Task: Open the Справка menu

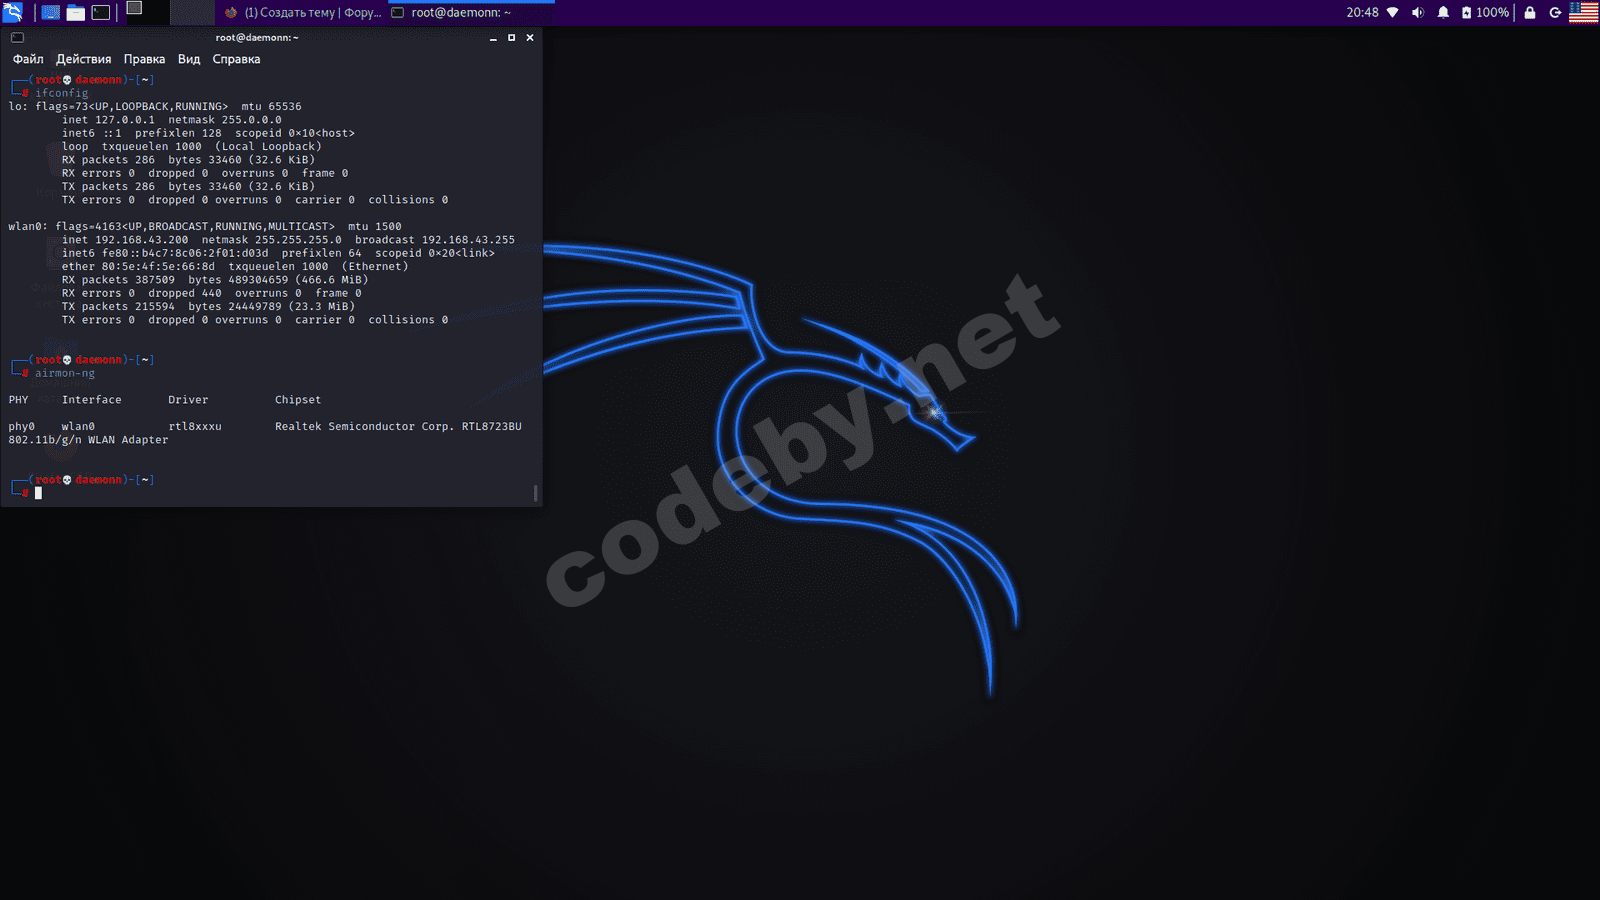Action: [236, 59]
